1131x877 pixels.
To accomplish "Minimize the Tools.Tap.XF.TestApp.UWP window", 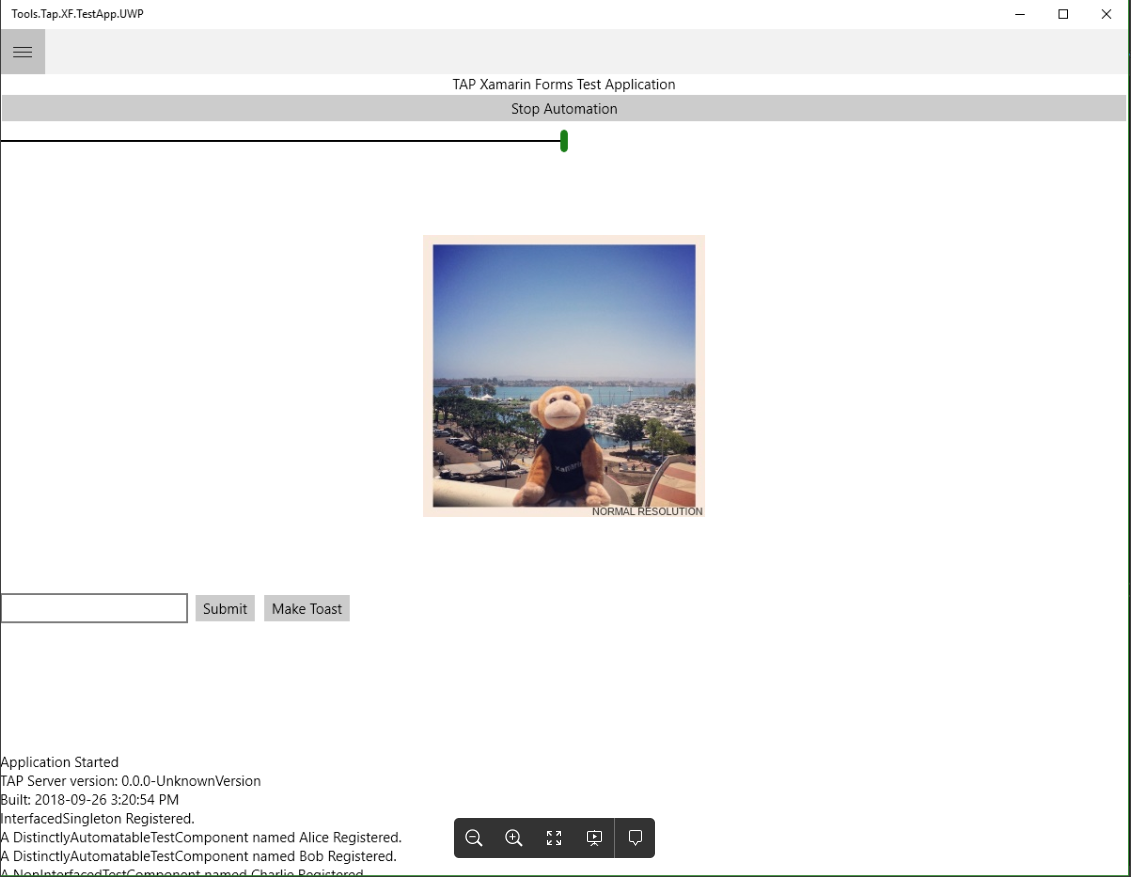I will [1018, 14].
